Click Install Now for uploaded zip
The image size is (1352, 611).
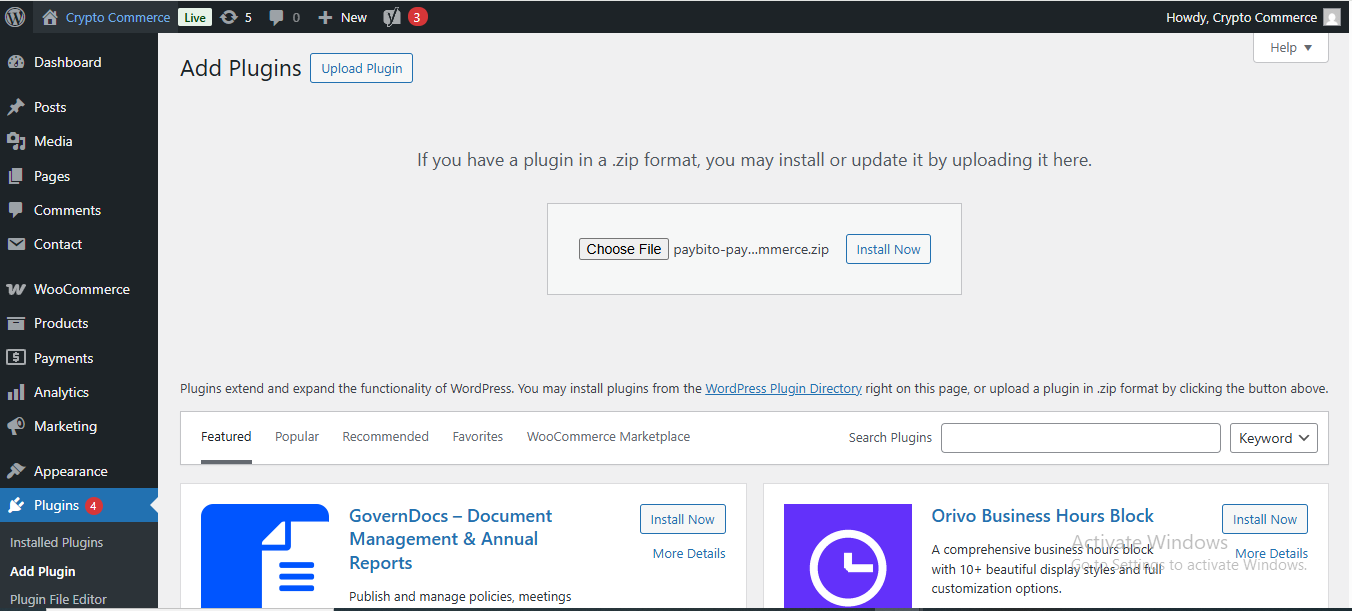pos(888,249)
